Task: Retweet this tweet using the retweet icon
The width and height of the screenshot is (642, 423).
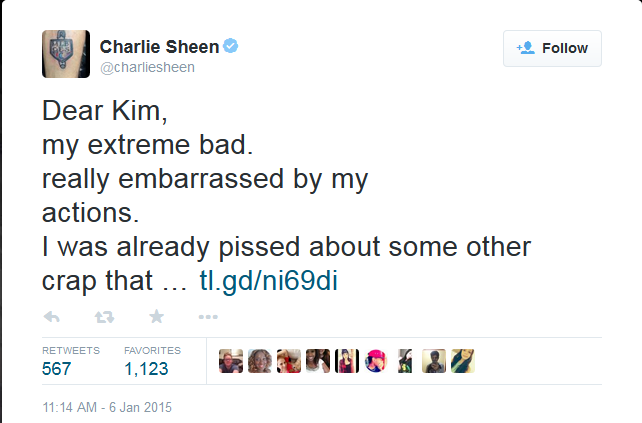Action: click(104, 317)
